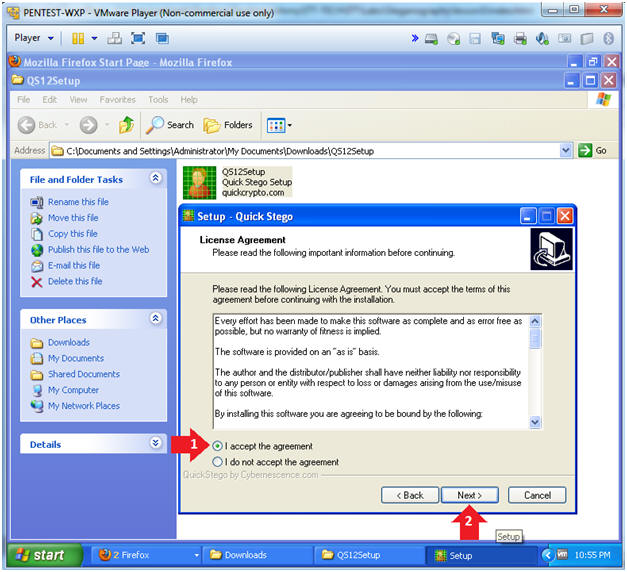Click the VMware Unity mode icon

[162, 38]
